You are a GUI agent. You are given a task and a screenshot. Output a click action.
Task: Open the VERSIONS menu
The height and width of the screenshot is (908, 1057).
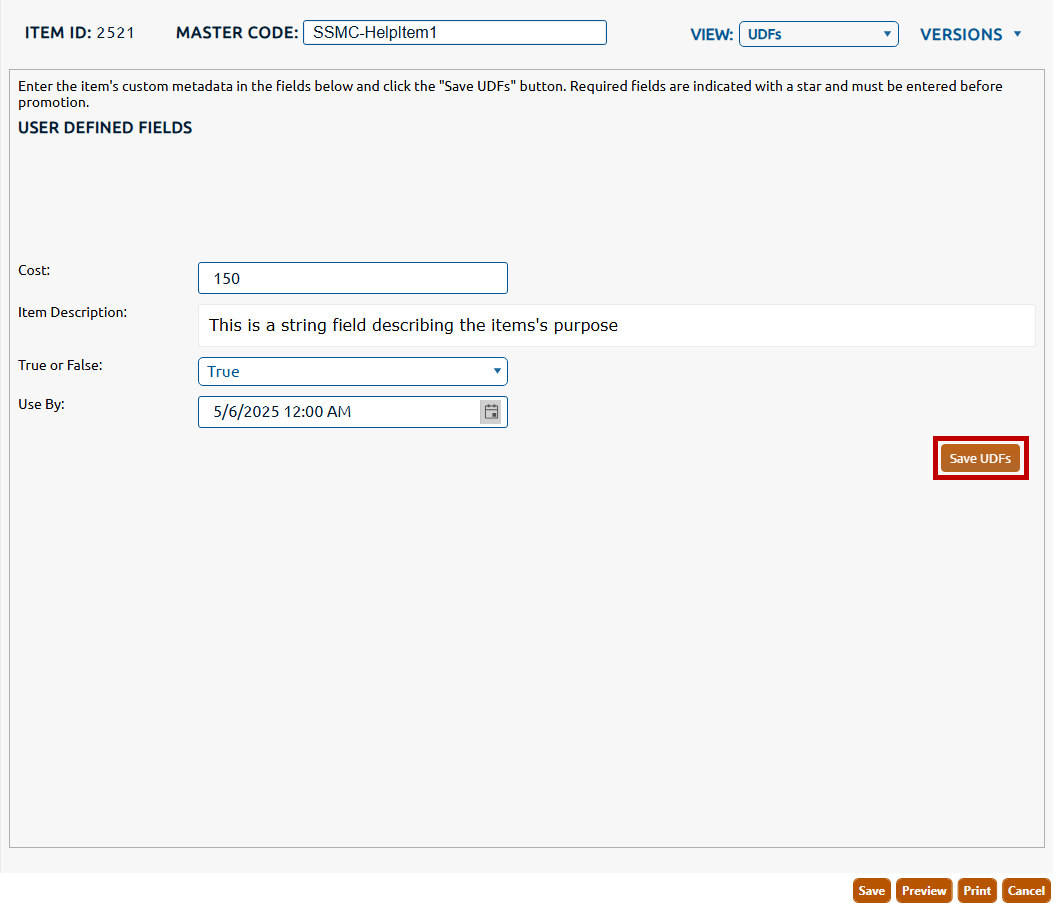pos(970,34)
